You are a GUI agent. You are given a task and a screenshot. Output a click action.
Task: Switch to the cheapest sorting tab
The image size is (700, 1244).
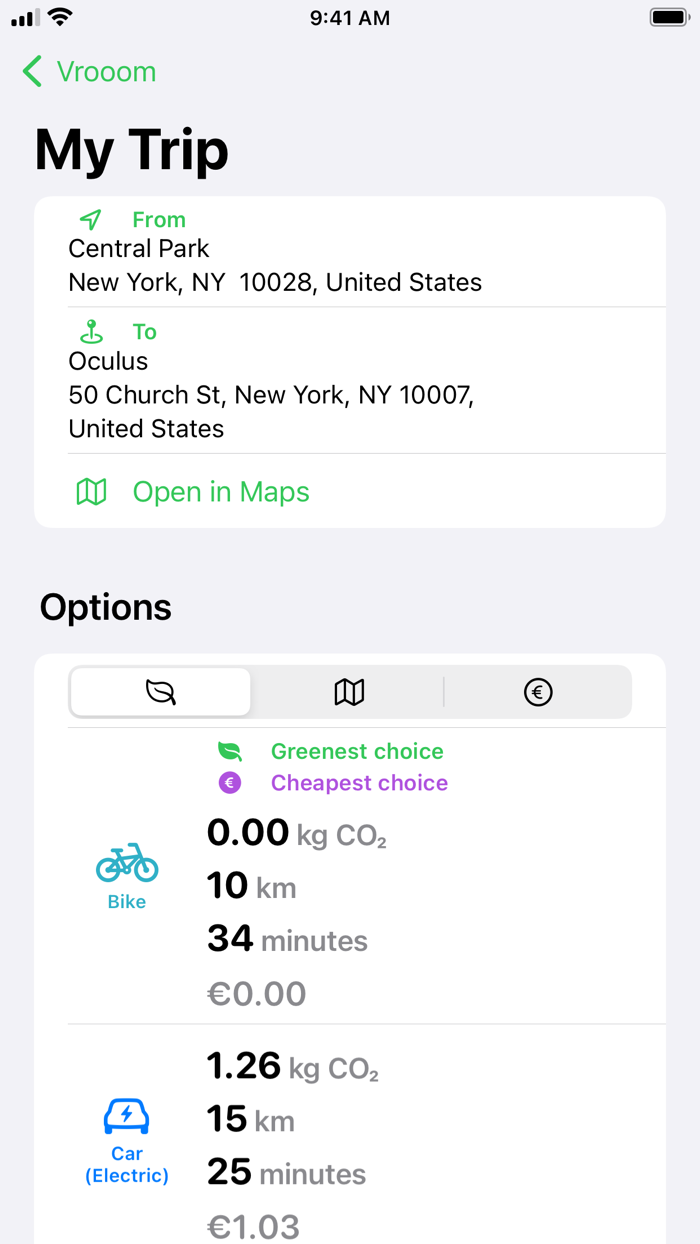538,691
